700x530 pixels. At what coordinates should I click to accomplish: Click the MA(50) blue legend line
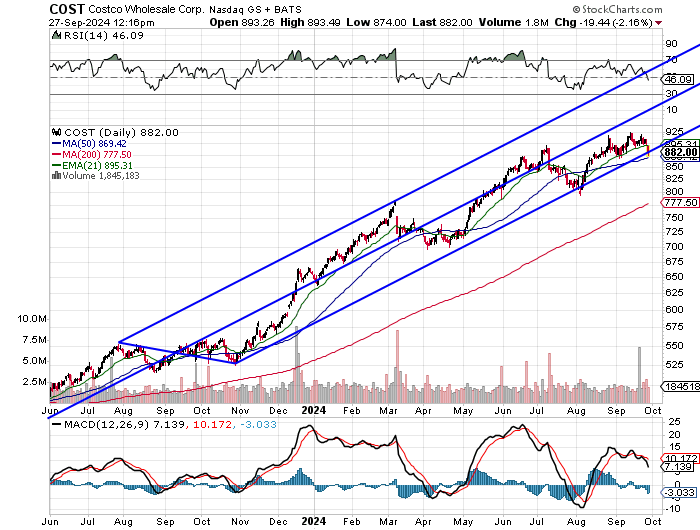click(56, 143)
